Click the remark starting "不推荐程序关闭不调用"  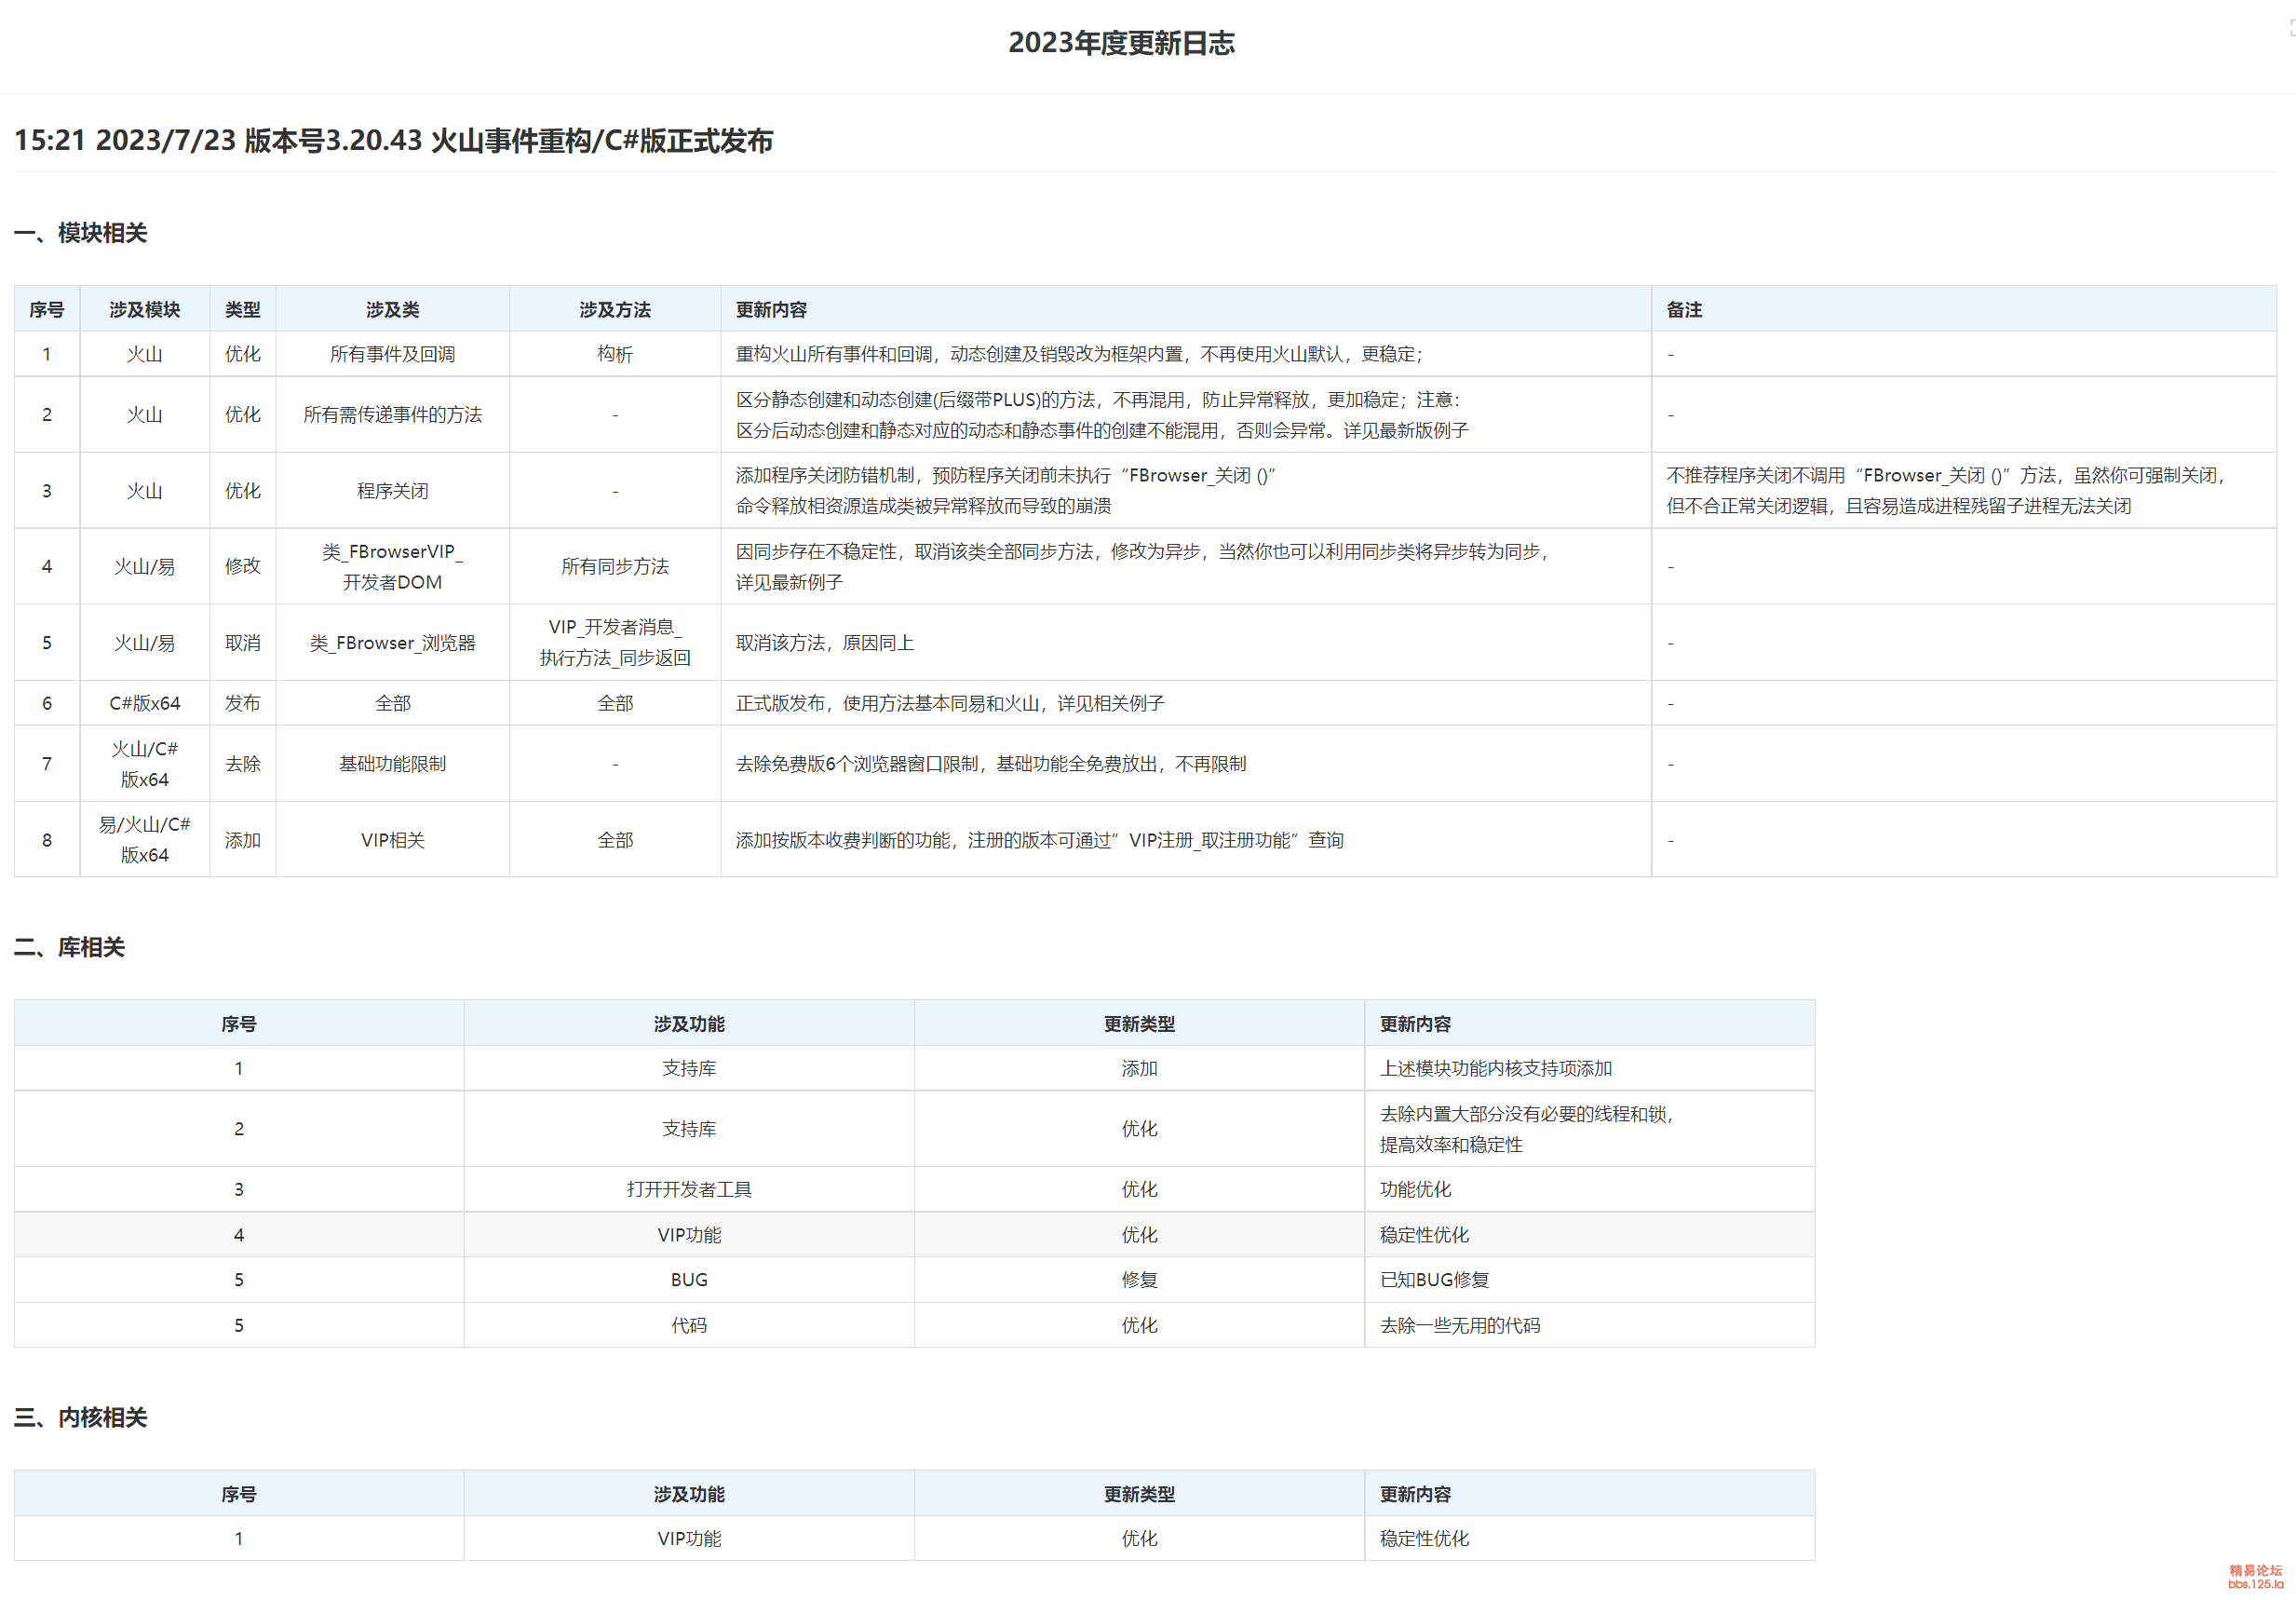coord(1946,491)
